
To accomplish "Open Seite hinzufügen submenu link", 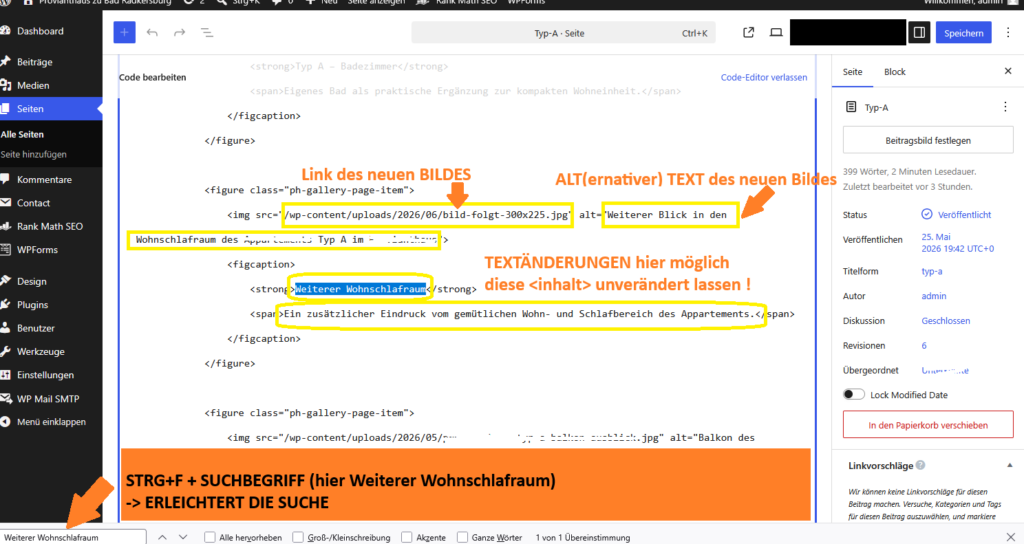I will point(33,155).
